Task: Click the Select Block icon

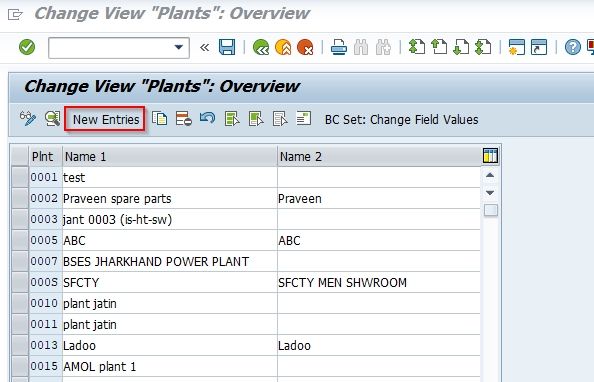Action: 256,119
